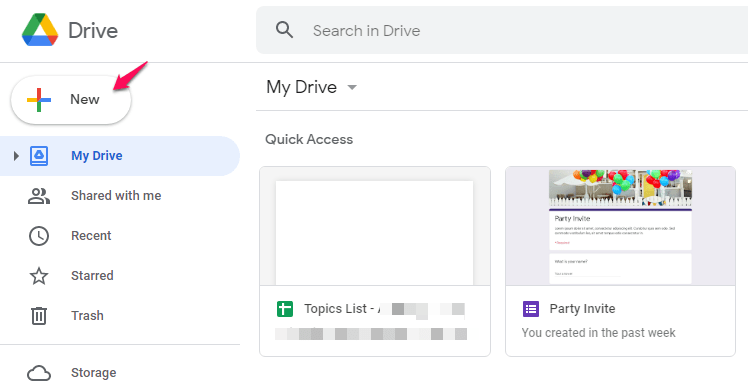Click the My Drive sidebar icon
This screenshot has width=748, height=387.
tap(39, 156)
